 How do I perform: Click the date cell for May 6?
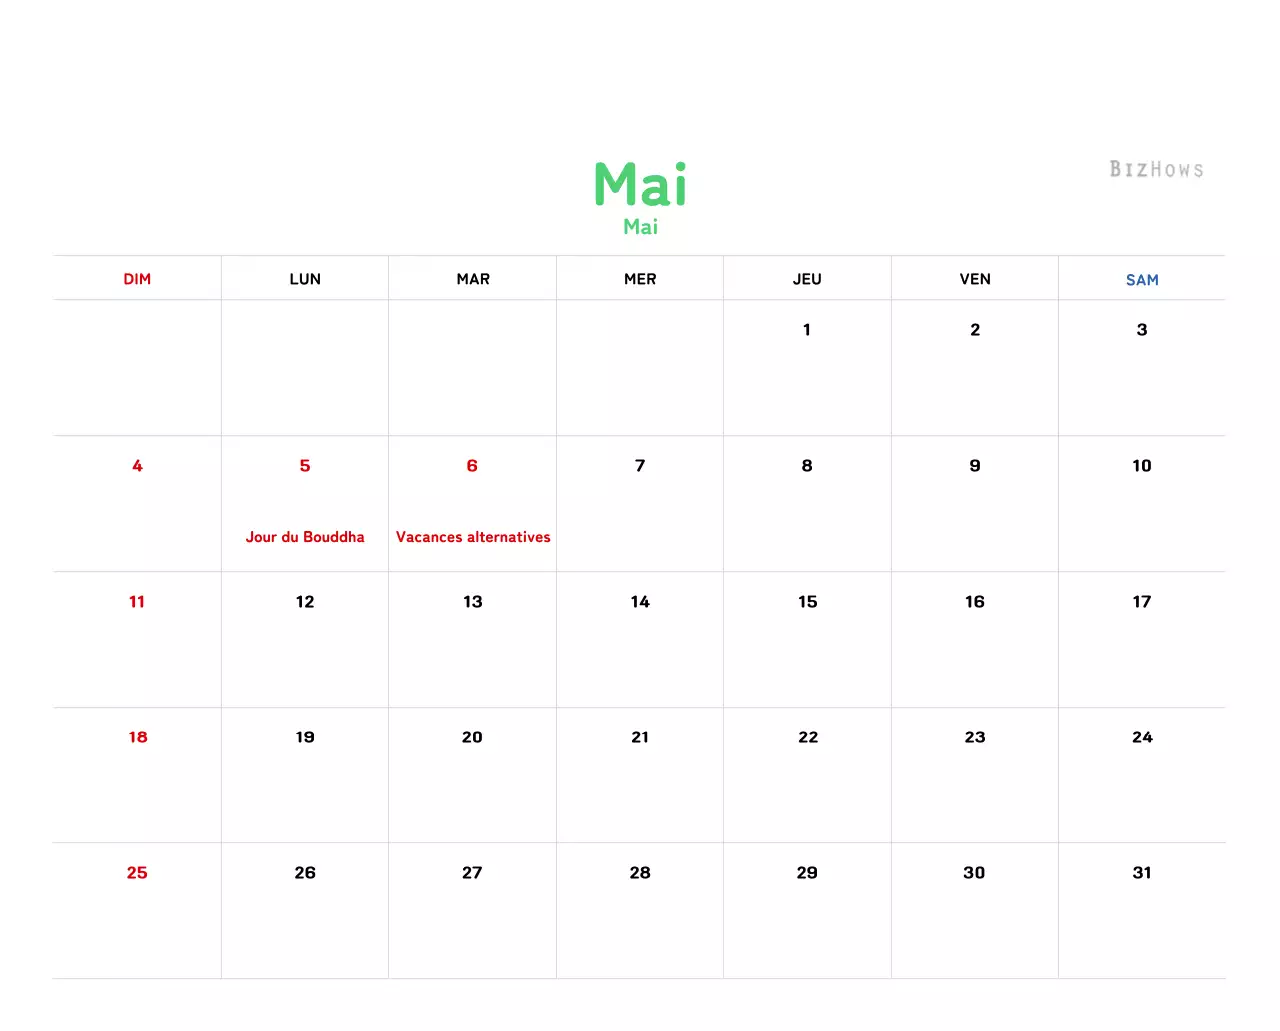point(472,465)
